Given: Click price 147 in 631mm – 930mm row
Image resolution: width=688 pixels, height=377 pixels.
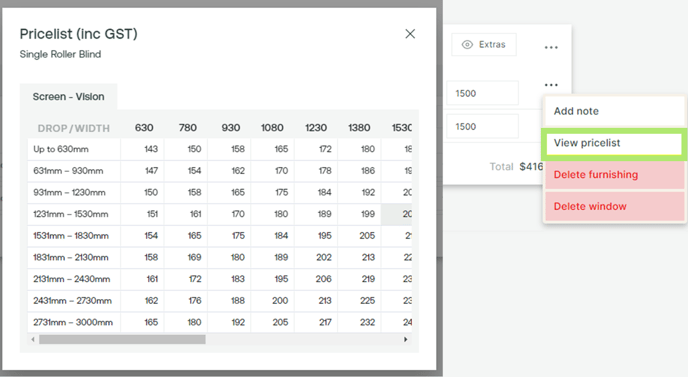Looking at the screenshot, I should coord(151,171).
